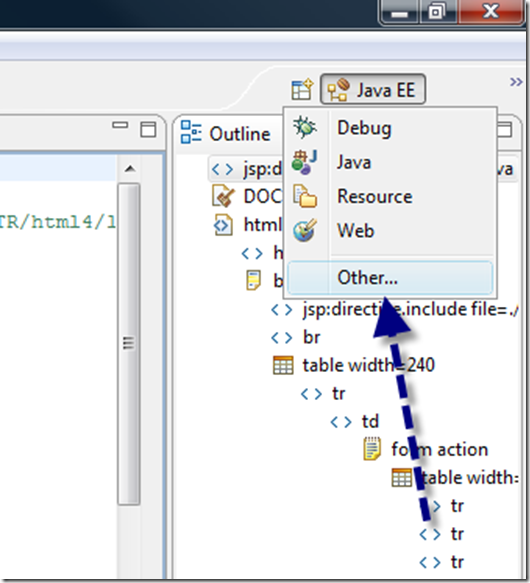Click the Java perspective icon
530x583 pixels.
click(305, 162)
